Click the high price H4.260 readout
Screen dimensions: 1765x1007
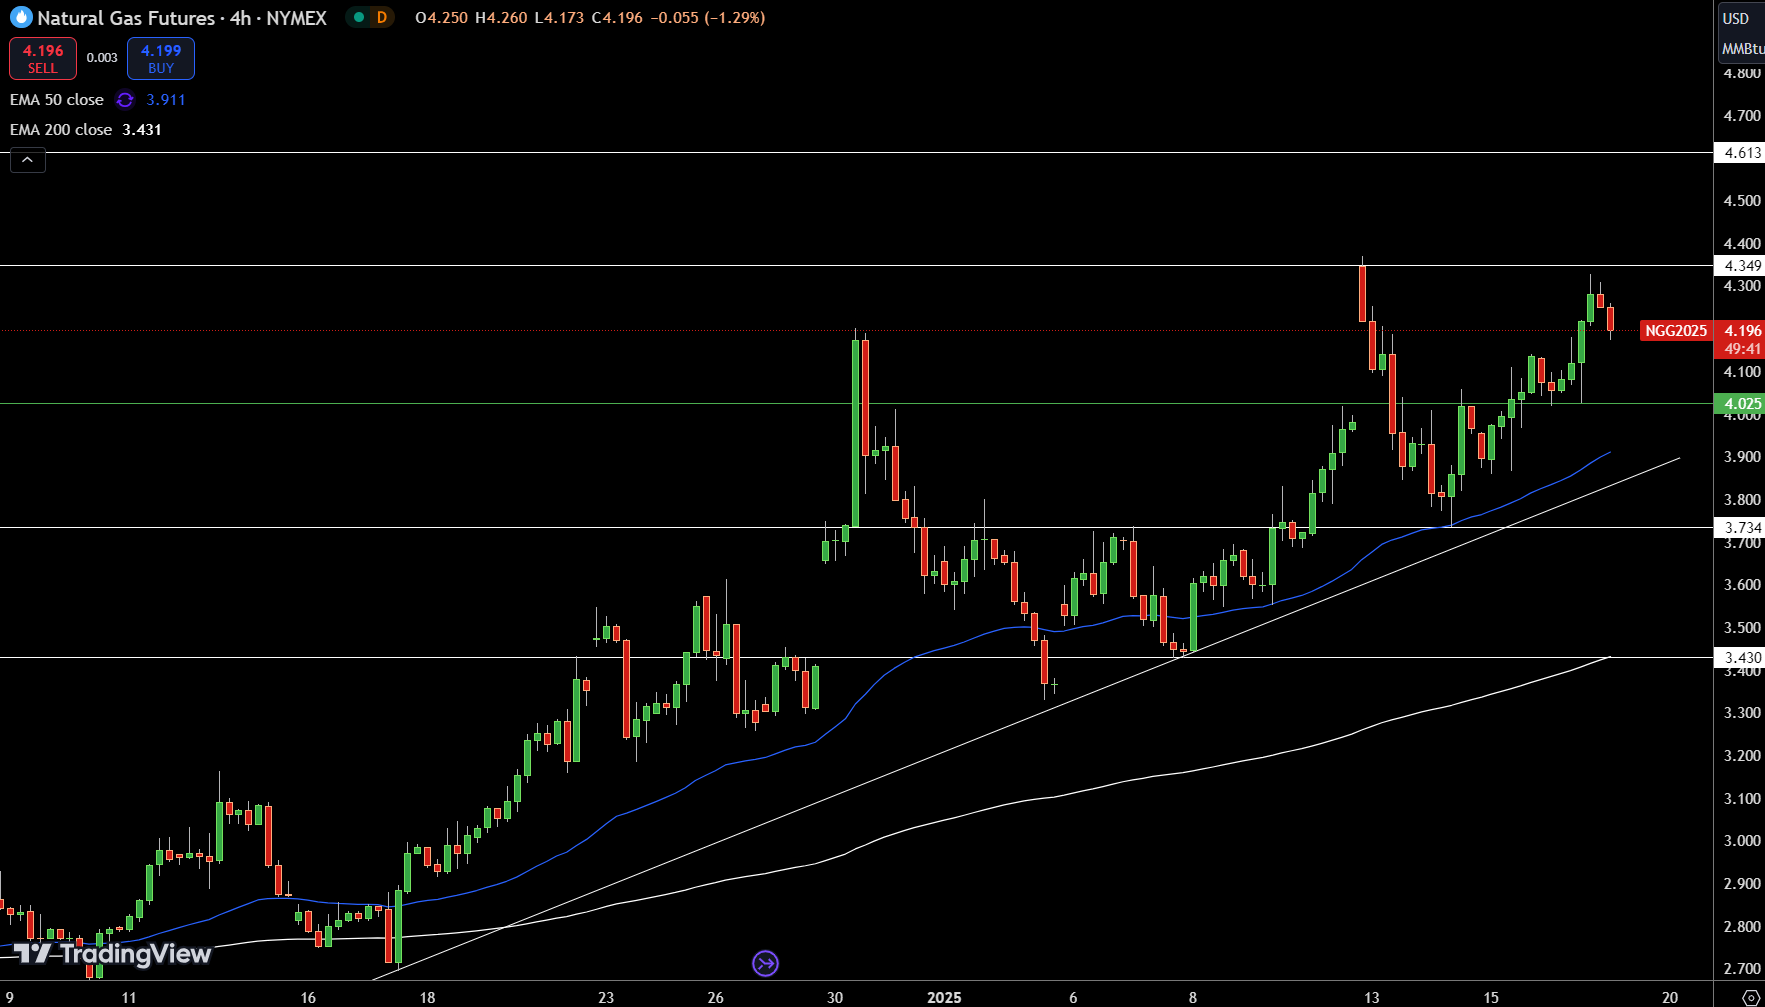[501, 18]
